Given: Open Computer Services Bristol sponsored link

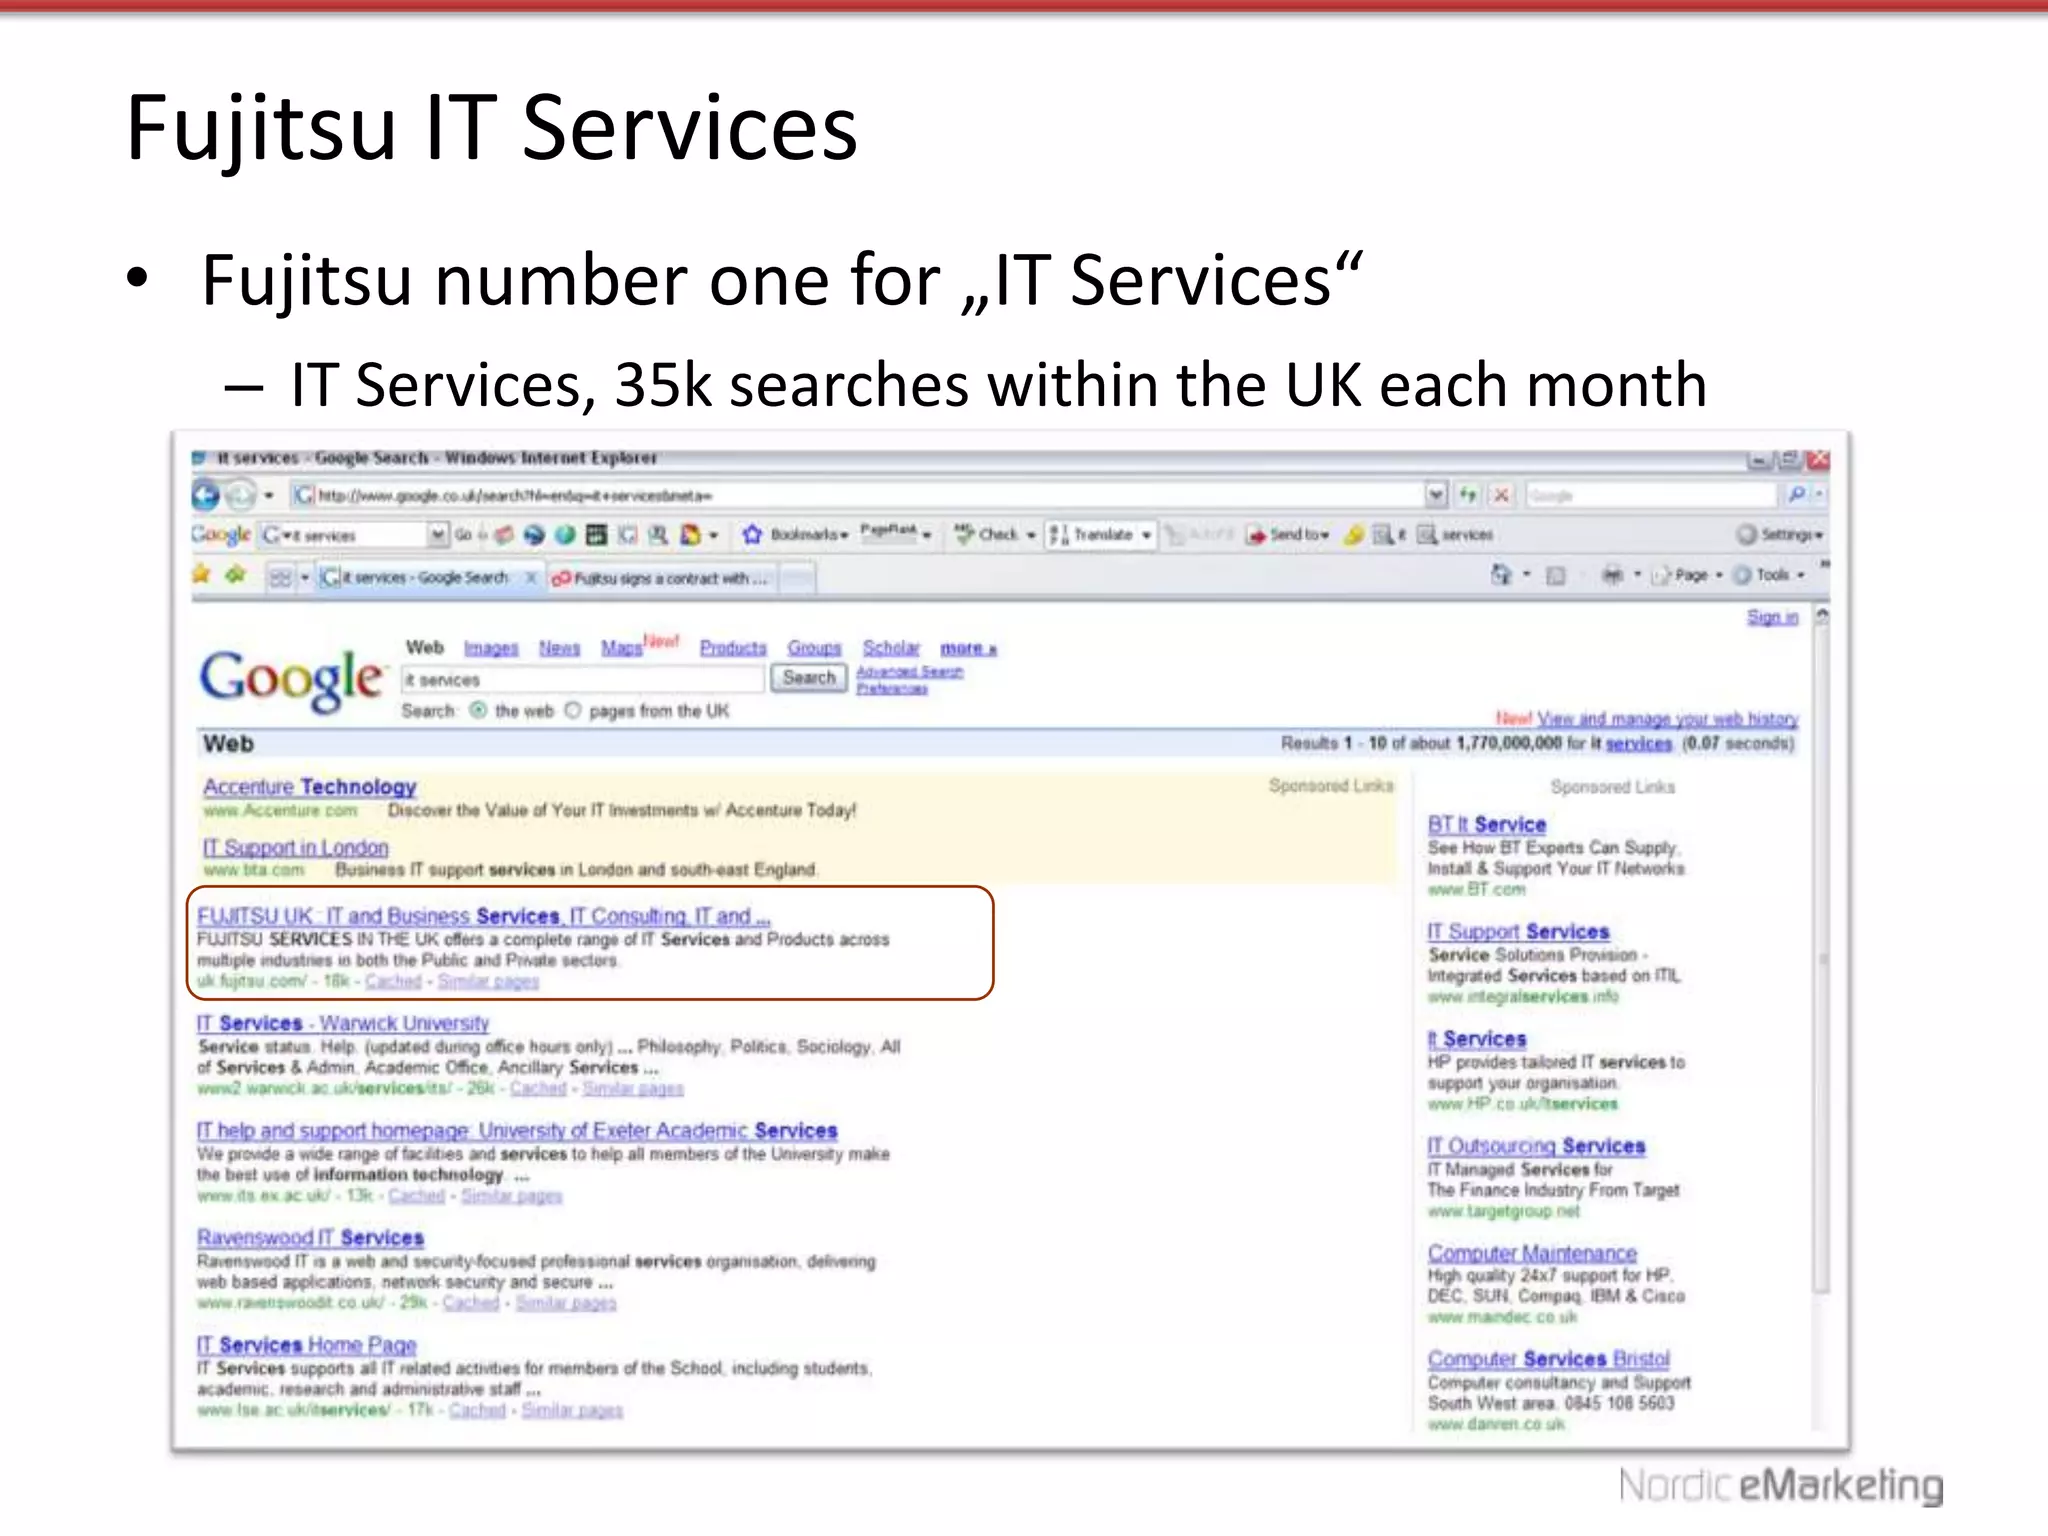Looking at the screenshot, I should coord(1548,1360).
